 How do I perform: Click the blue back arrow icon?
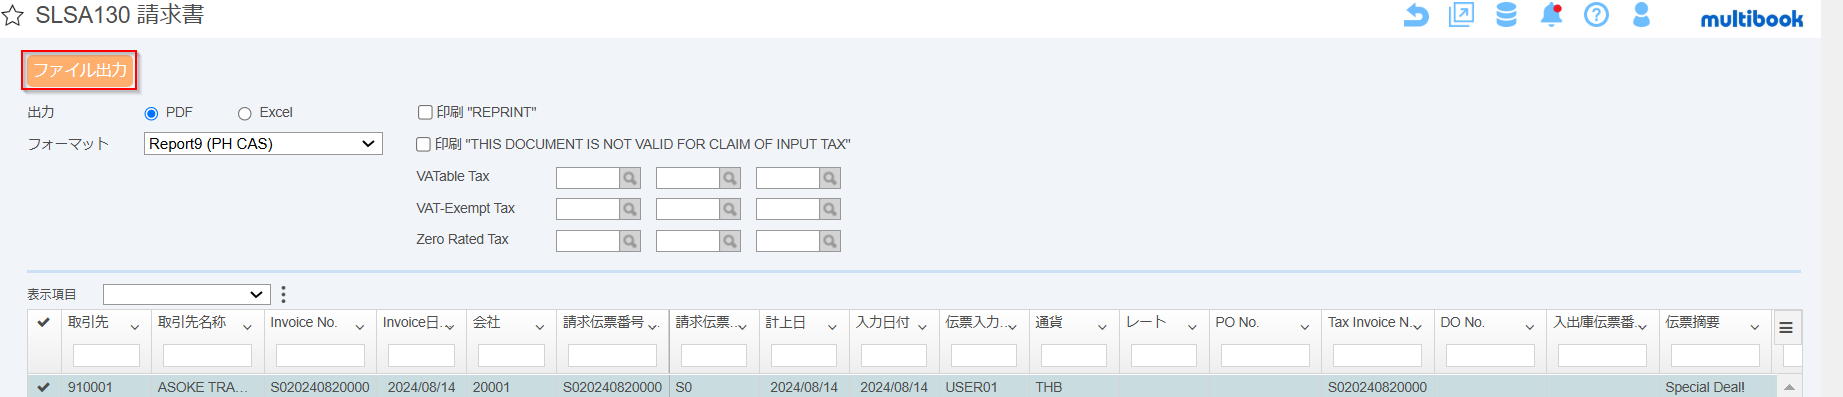[x=1416, y=15]
